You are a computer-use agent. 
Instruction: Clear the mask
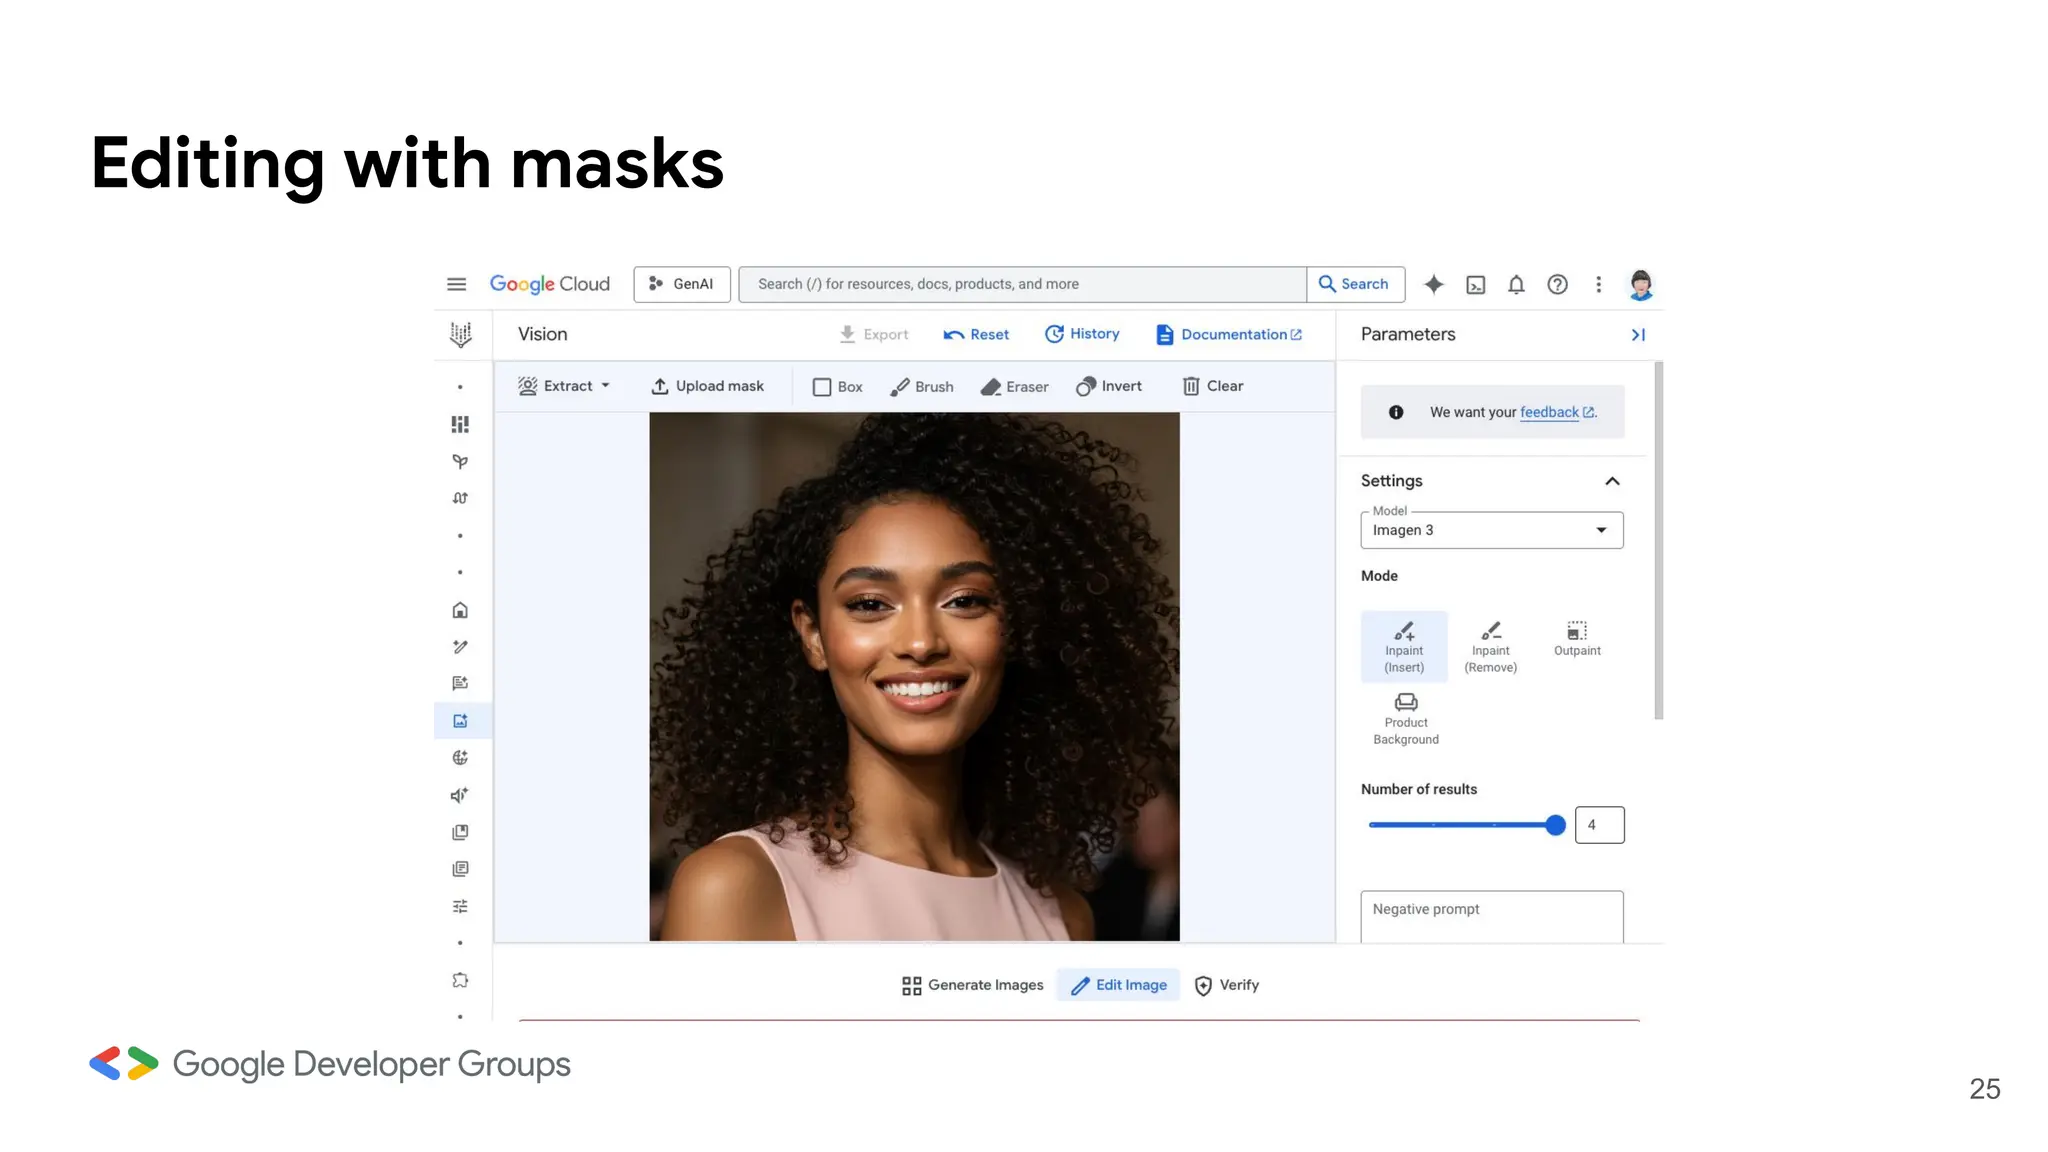pyautogui.click(x=1213, y=386)
